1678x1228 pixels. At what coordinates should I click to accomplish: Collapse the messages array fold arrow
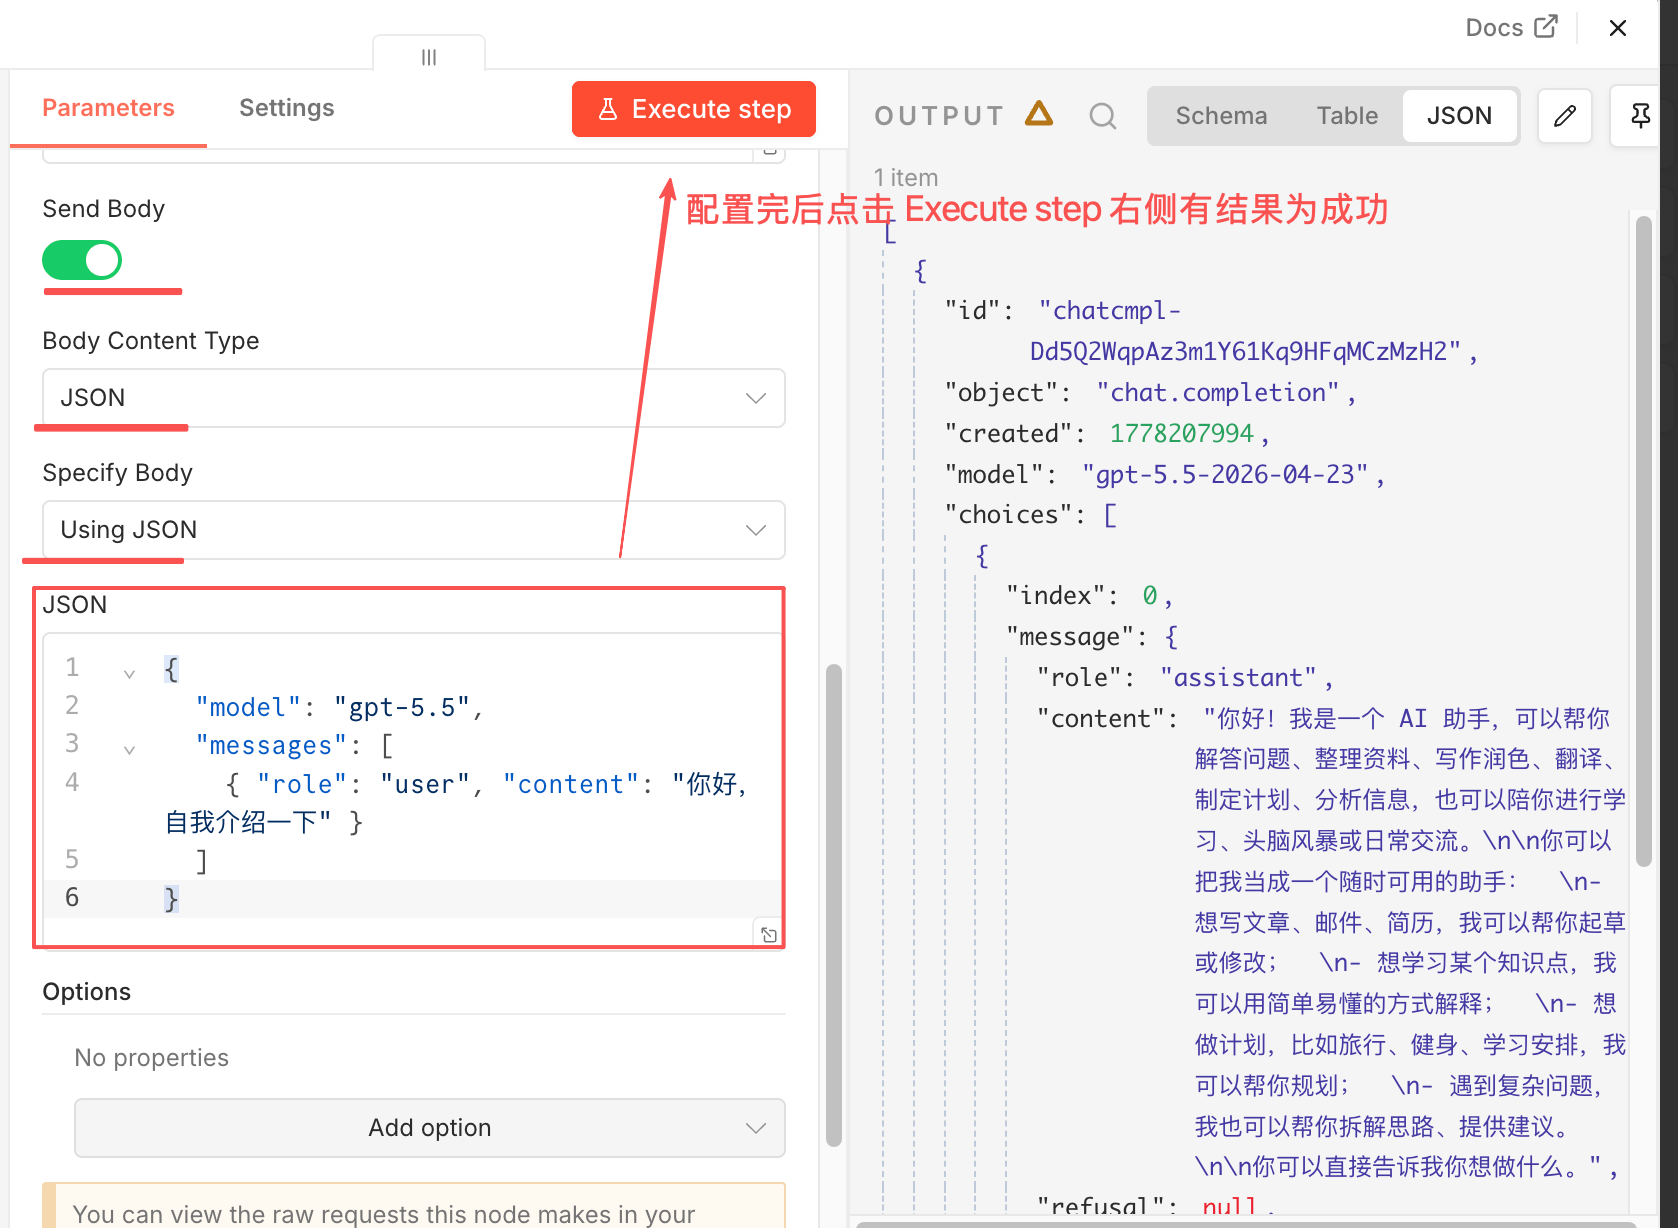pyautogui.click(x=129, y=749)
